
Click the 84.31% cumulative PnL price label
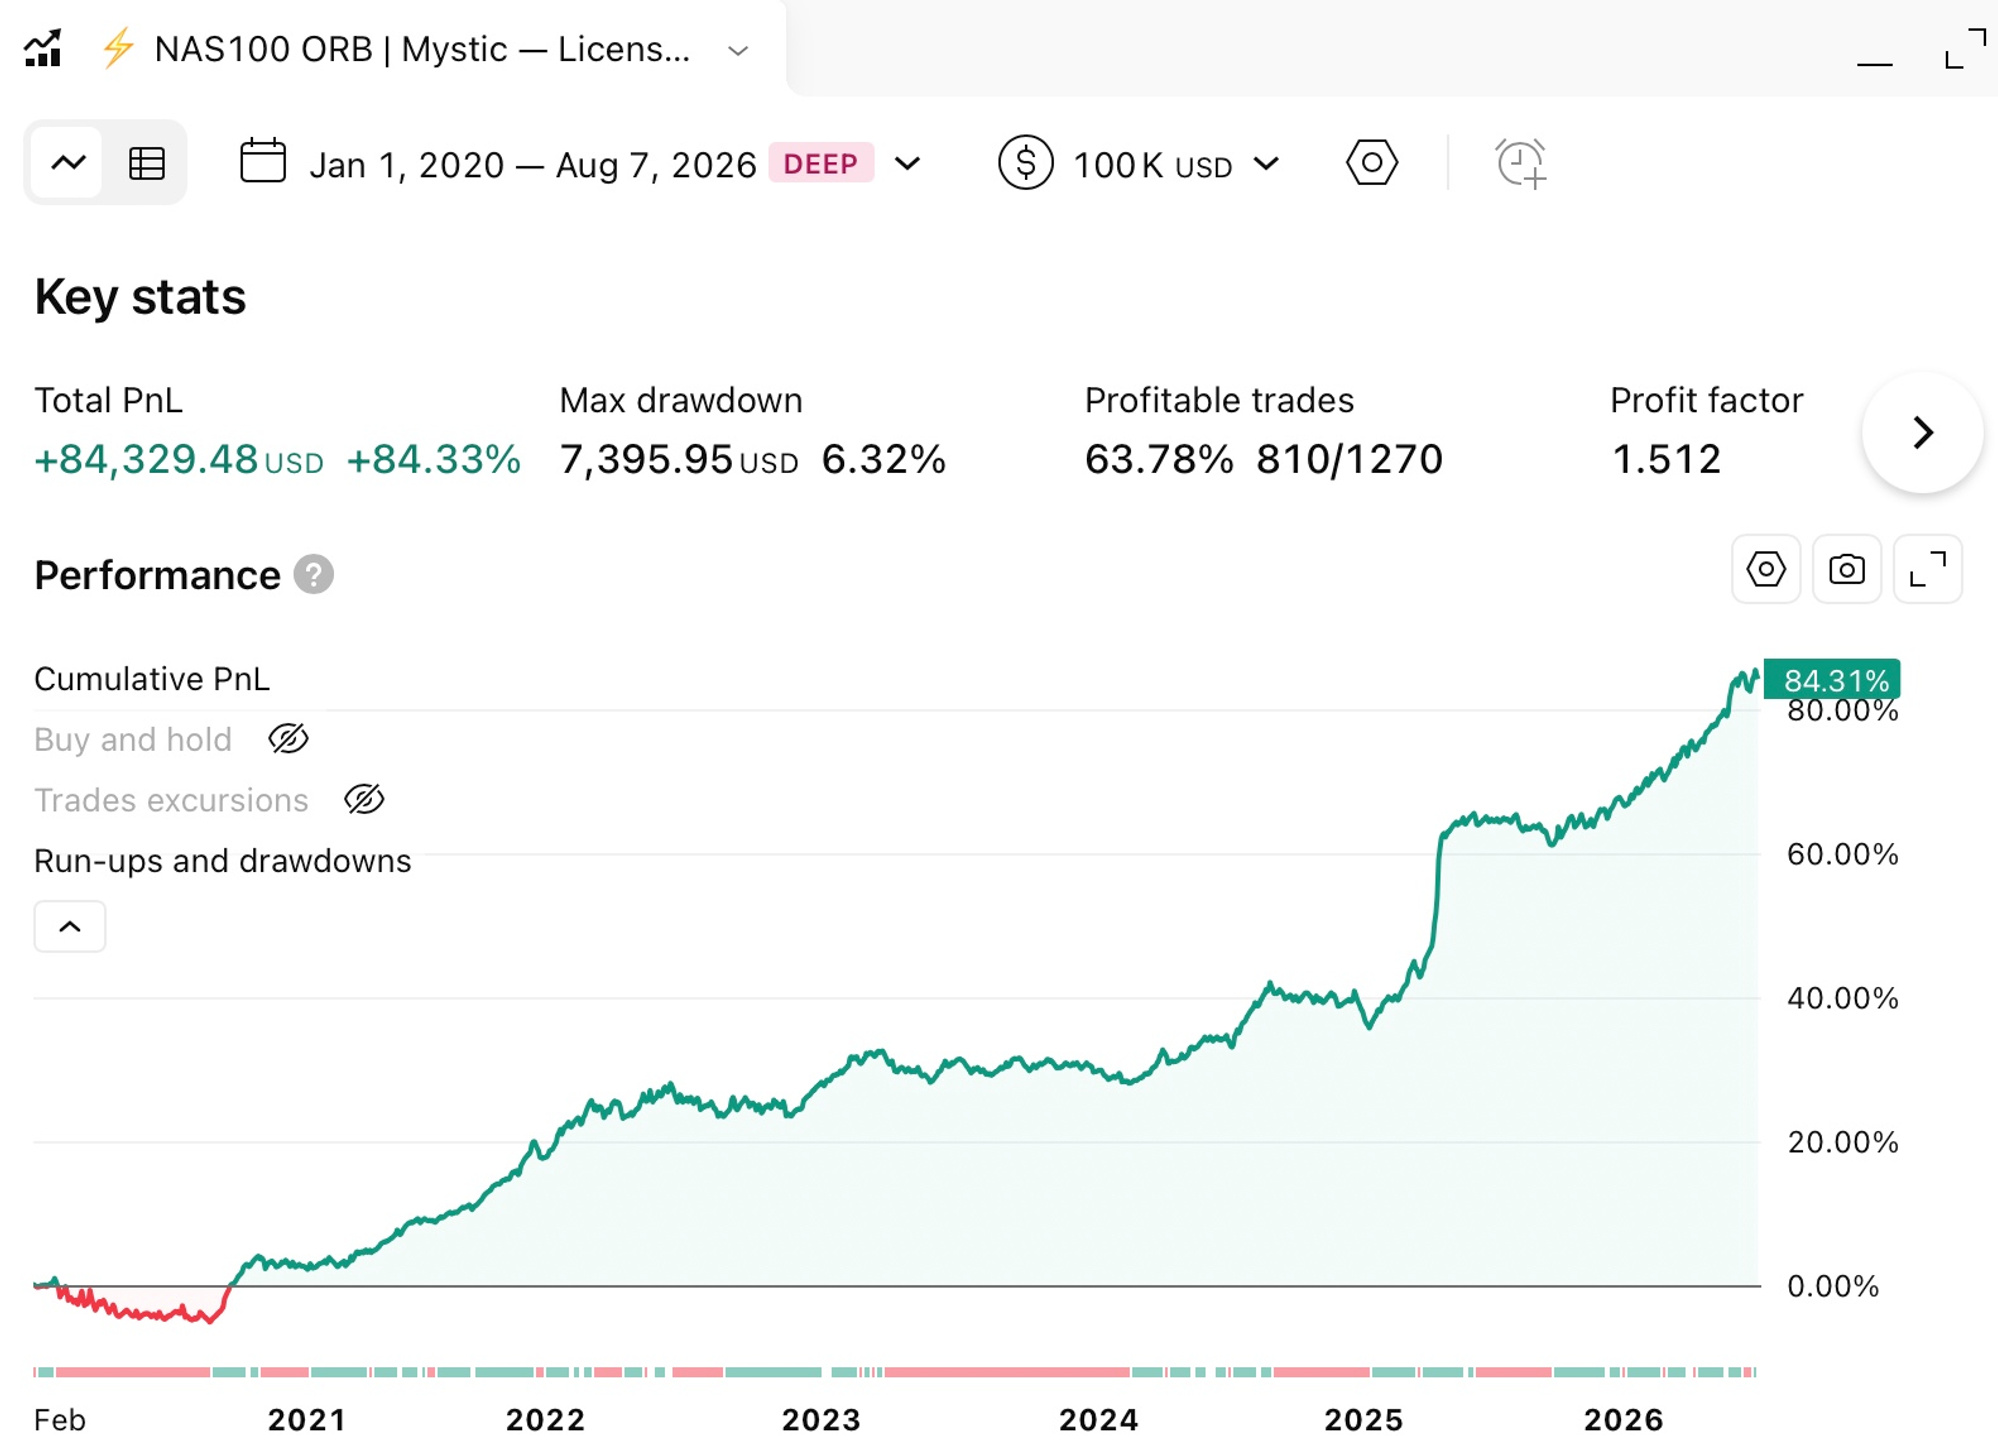(x=1831, y=680)
